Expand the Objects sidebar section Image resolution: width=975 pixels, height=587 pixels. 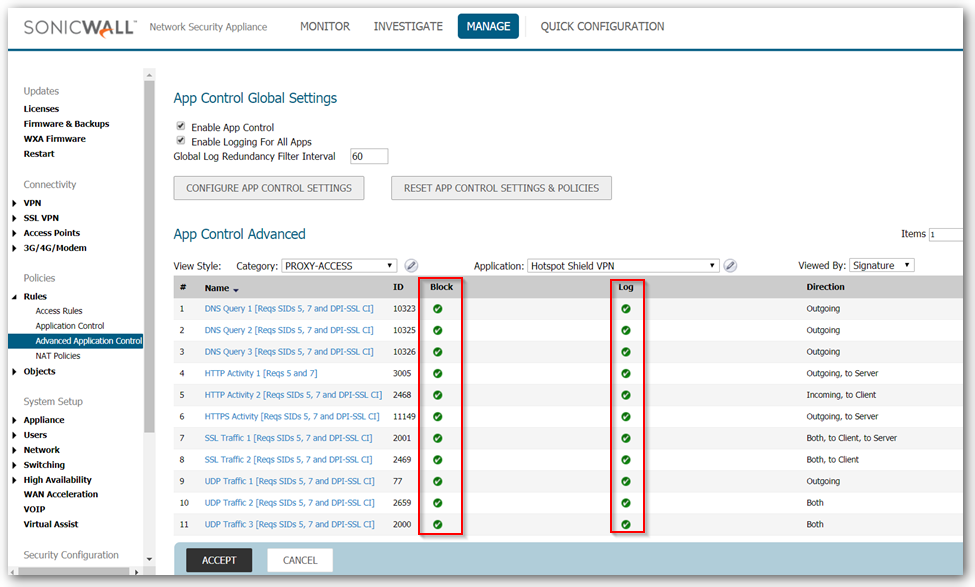pyautogui.click(x=14, y=372)
